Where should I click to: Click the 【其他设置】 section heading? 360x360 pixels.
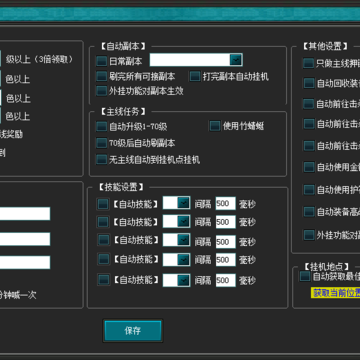tap(325, 46)
